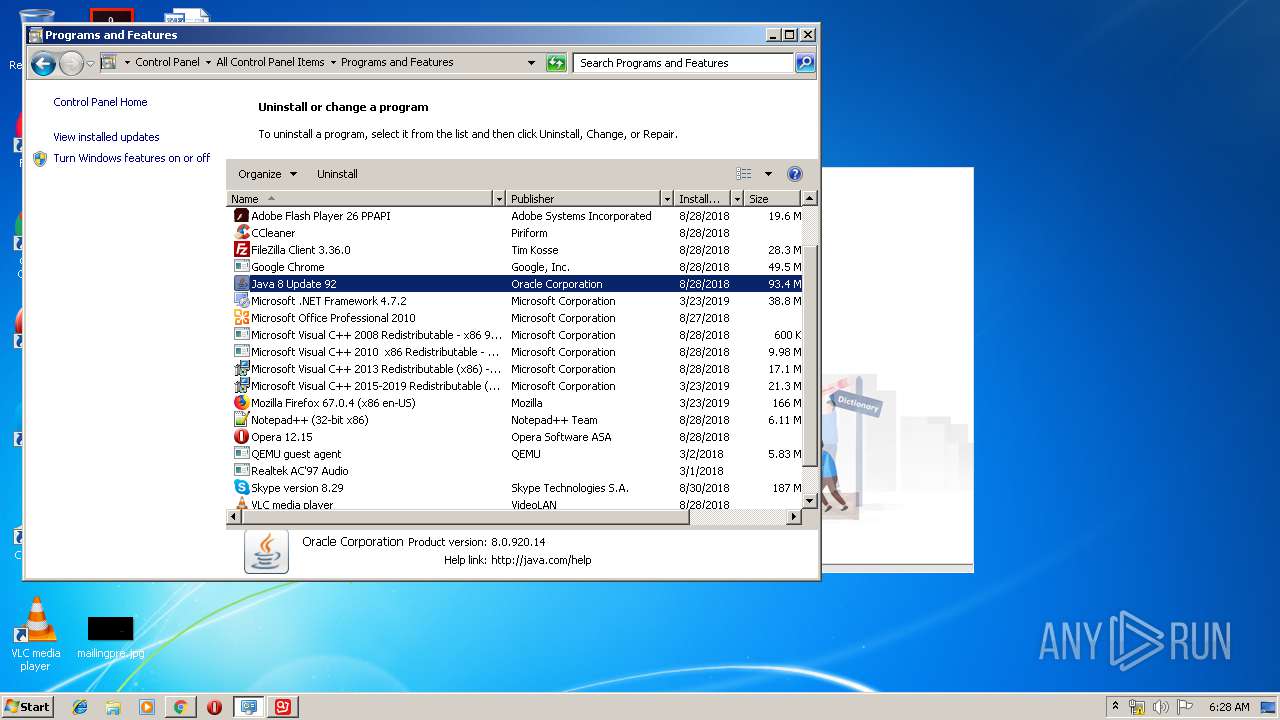Expand the address bar history dropdown
Viewport: 1280px width, 720px height.
[x=531, y=63]
